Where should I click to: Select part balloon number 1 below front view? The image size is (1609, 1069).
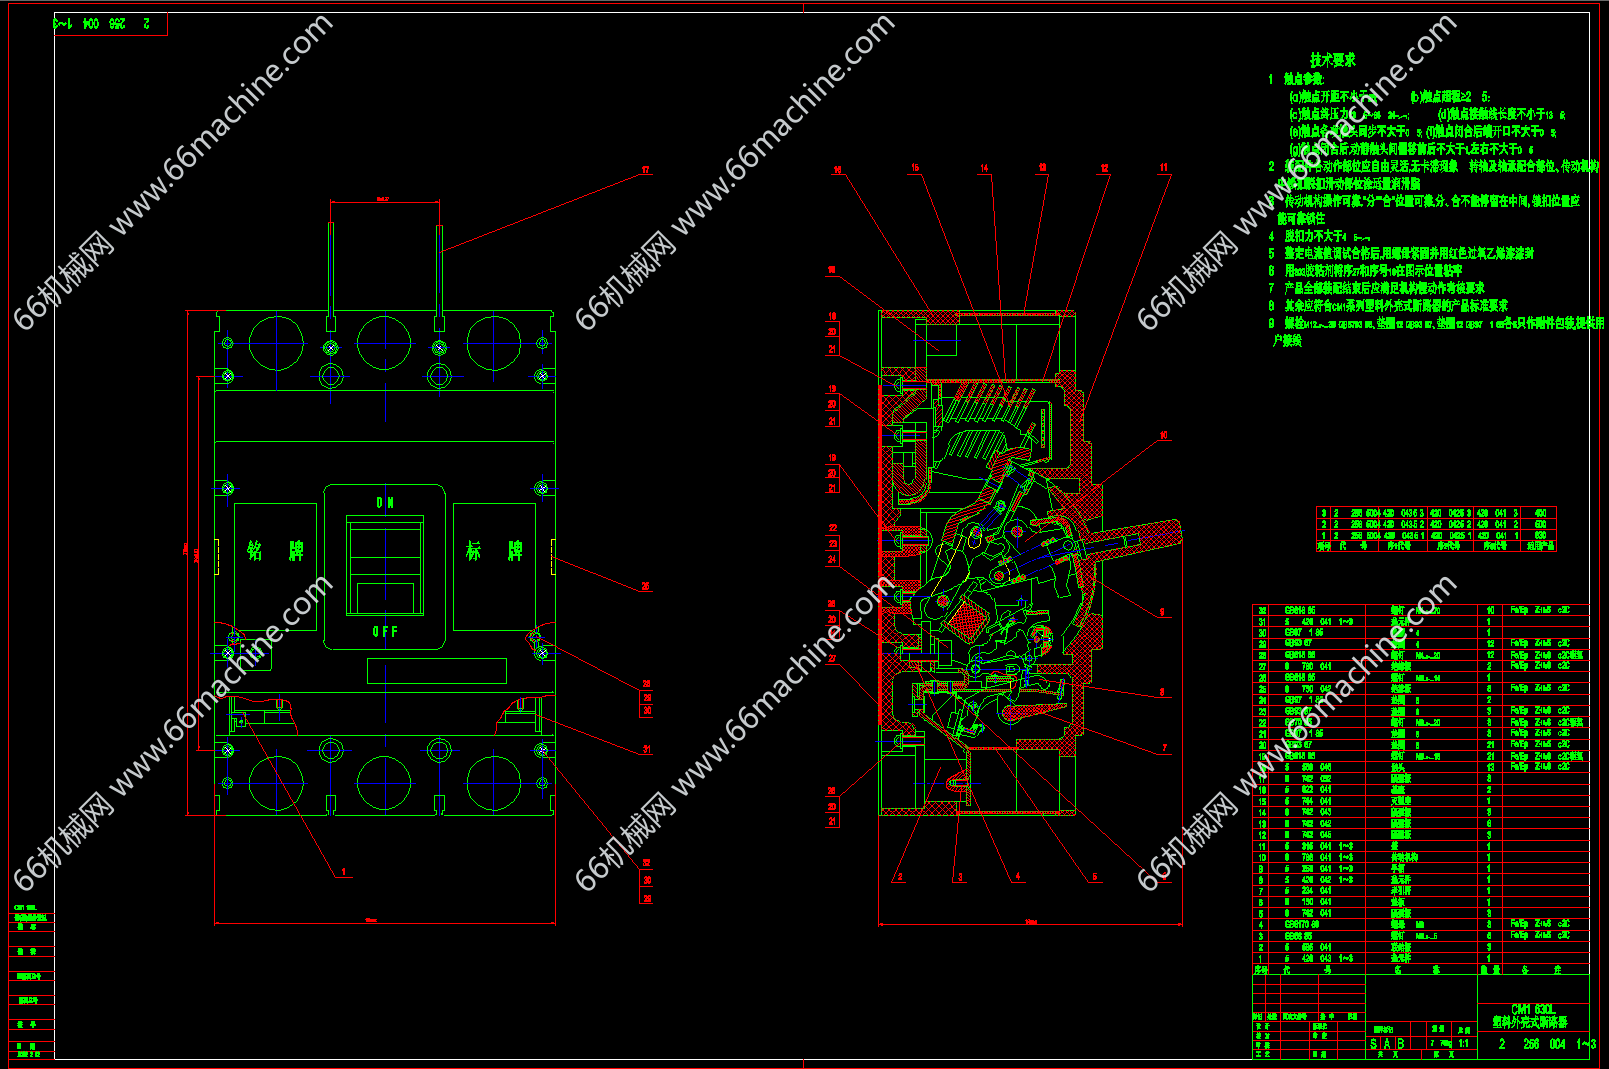pyautogui.click(x=345, y=872)
